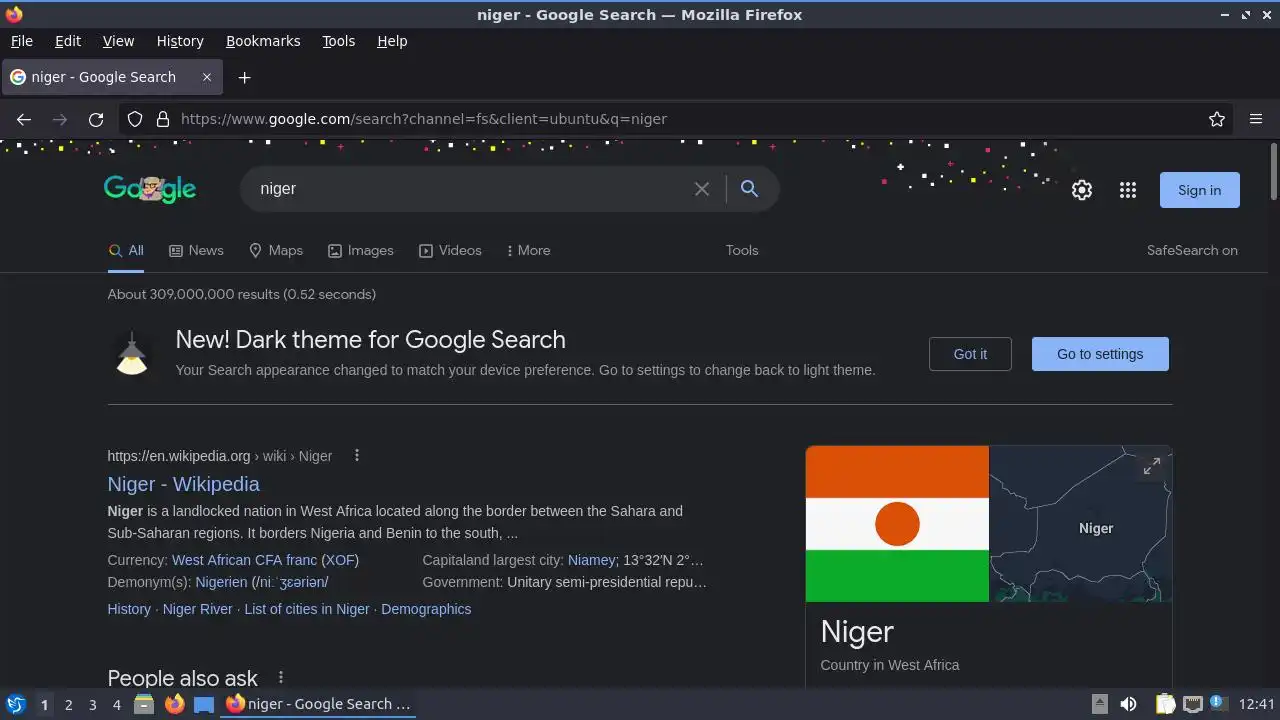This screenshot has width=1280, height=720.
Task: Launch Firefox from the taskbar quick launch
Action: [x=174, y=704]
